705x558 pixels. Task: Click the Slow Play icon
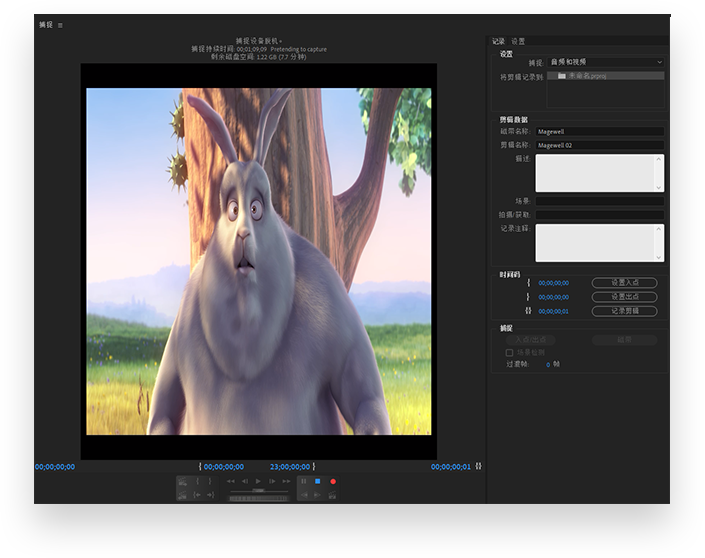click(317, 495)
